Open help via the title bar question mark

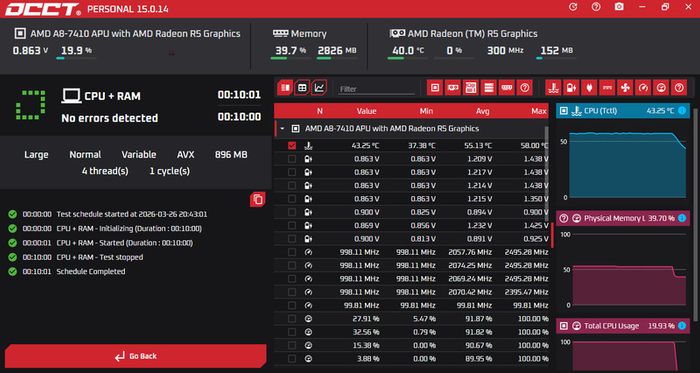click(596, 7)
